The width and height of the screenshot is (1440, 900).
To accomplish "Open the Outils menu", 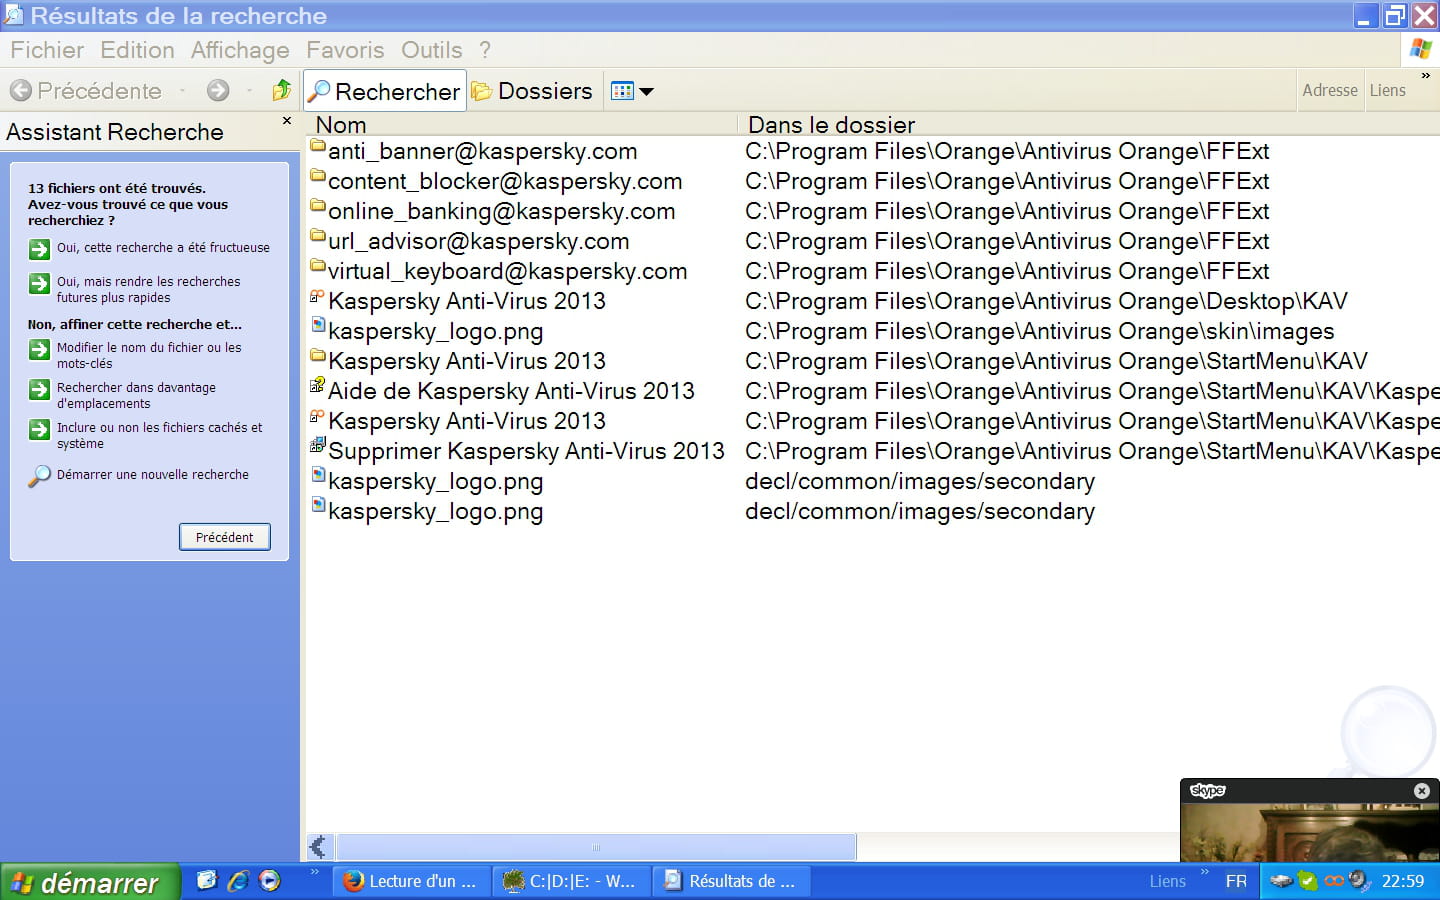I will [432, 50].
